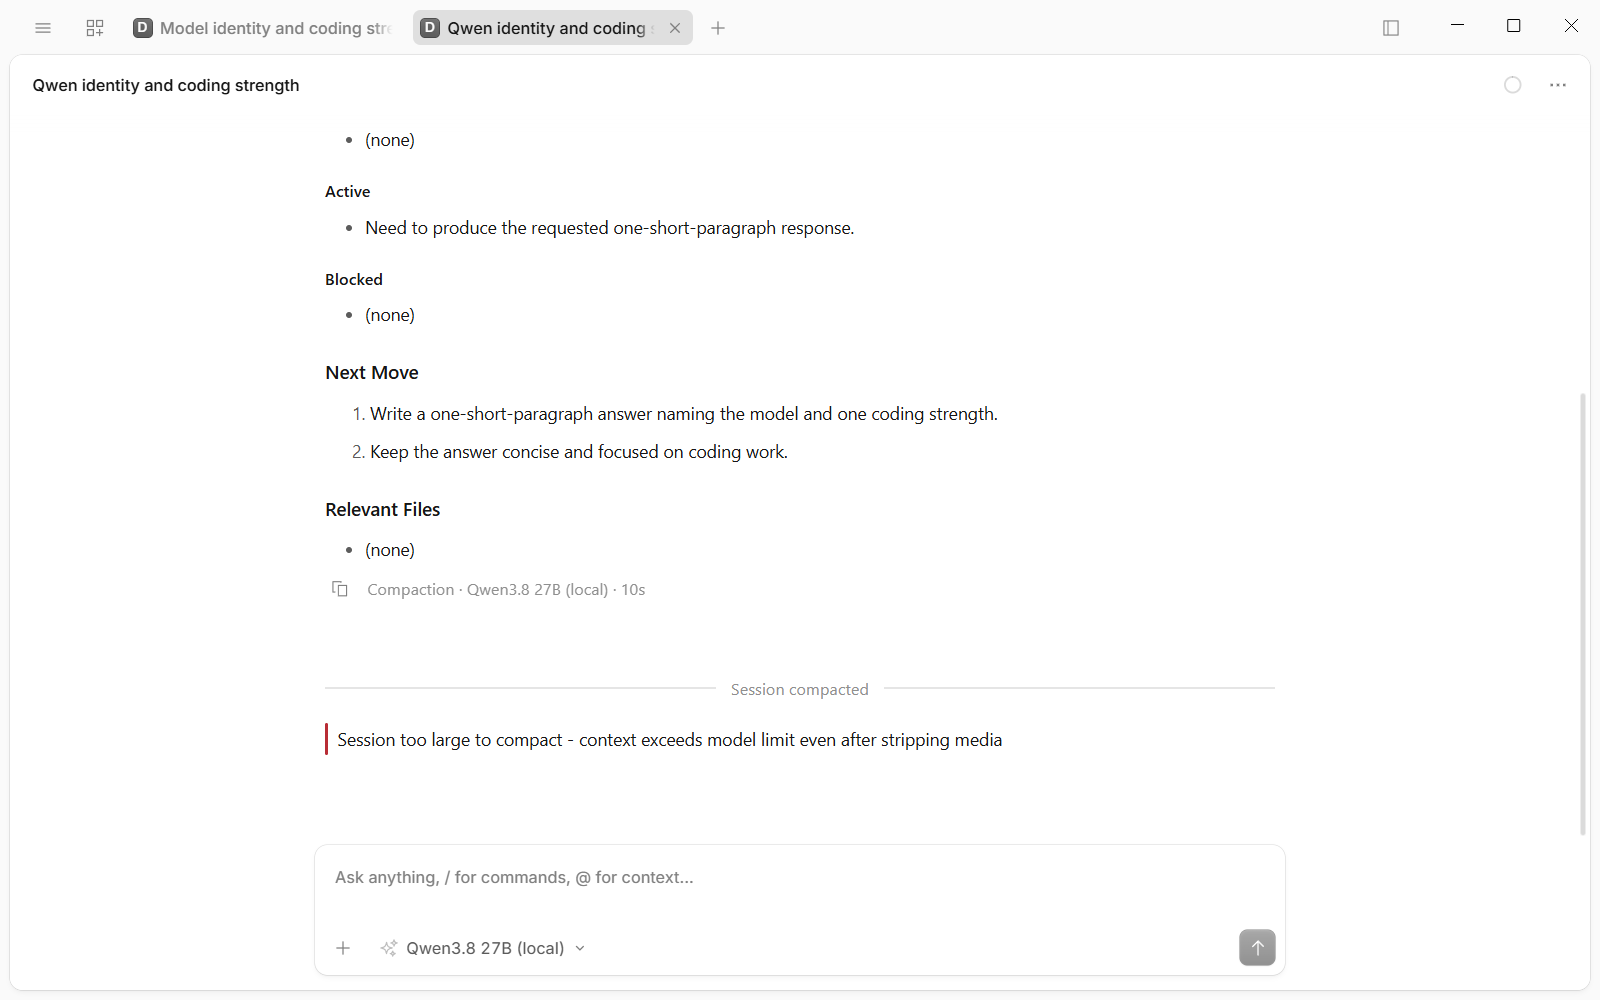
Task: Open the Qwen3.8 27B model dropdown
Action: (x=484, y=948)
